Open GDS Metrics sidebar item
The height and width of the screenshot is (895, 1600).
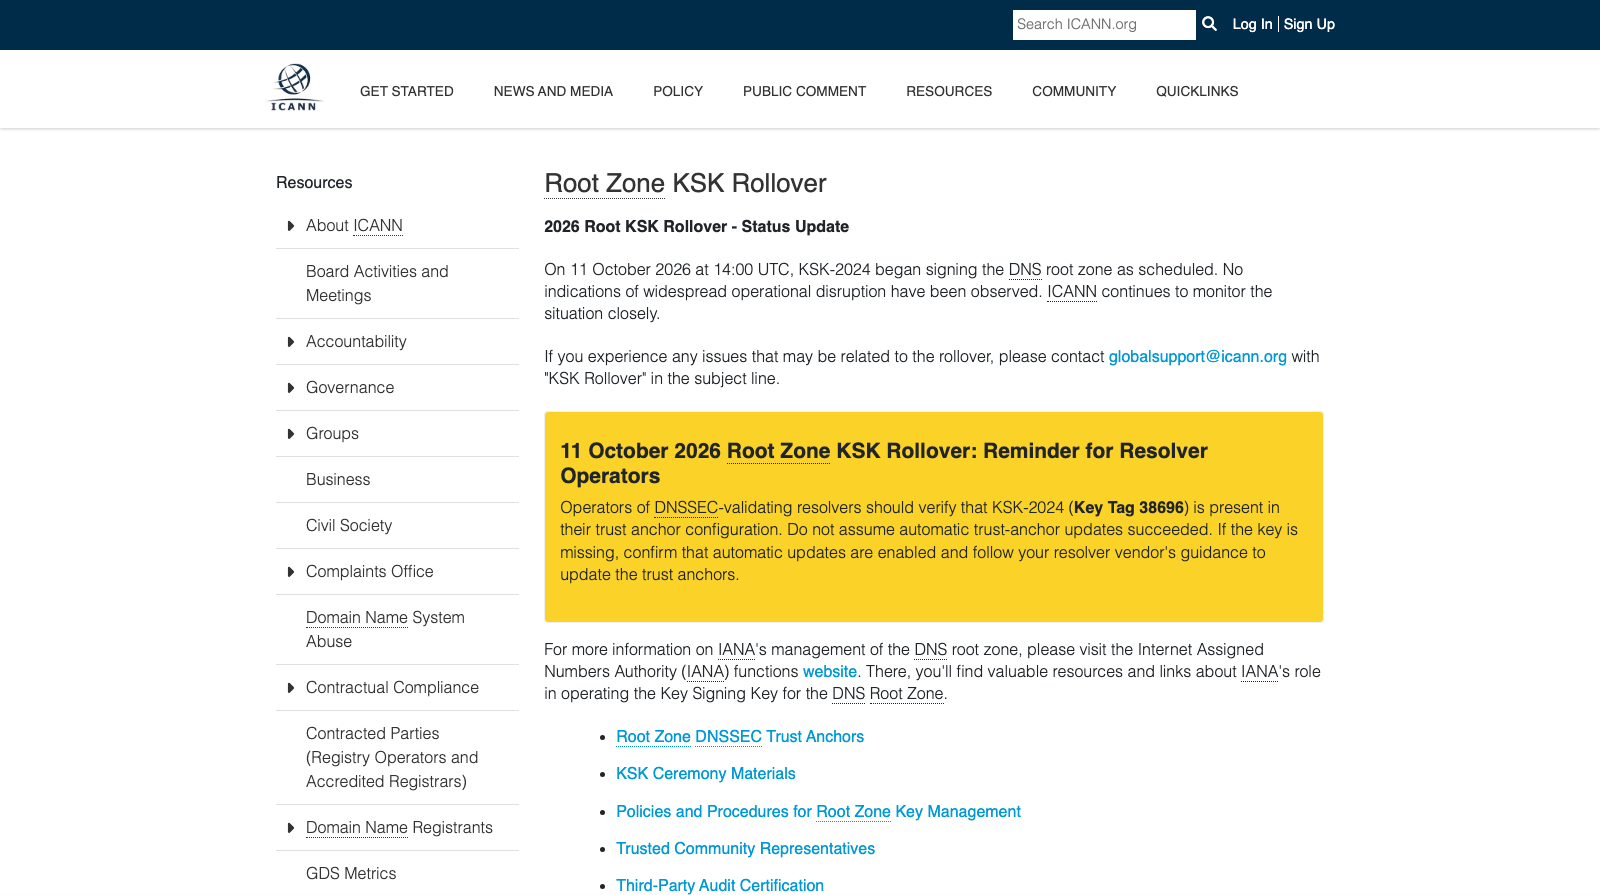point(351,874)
